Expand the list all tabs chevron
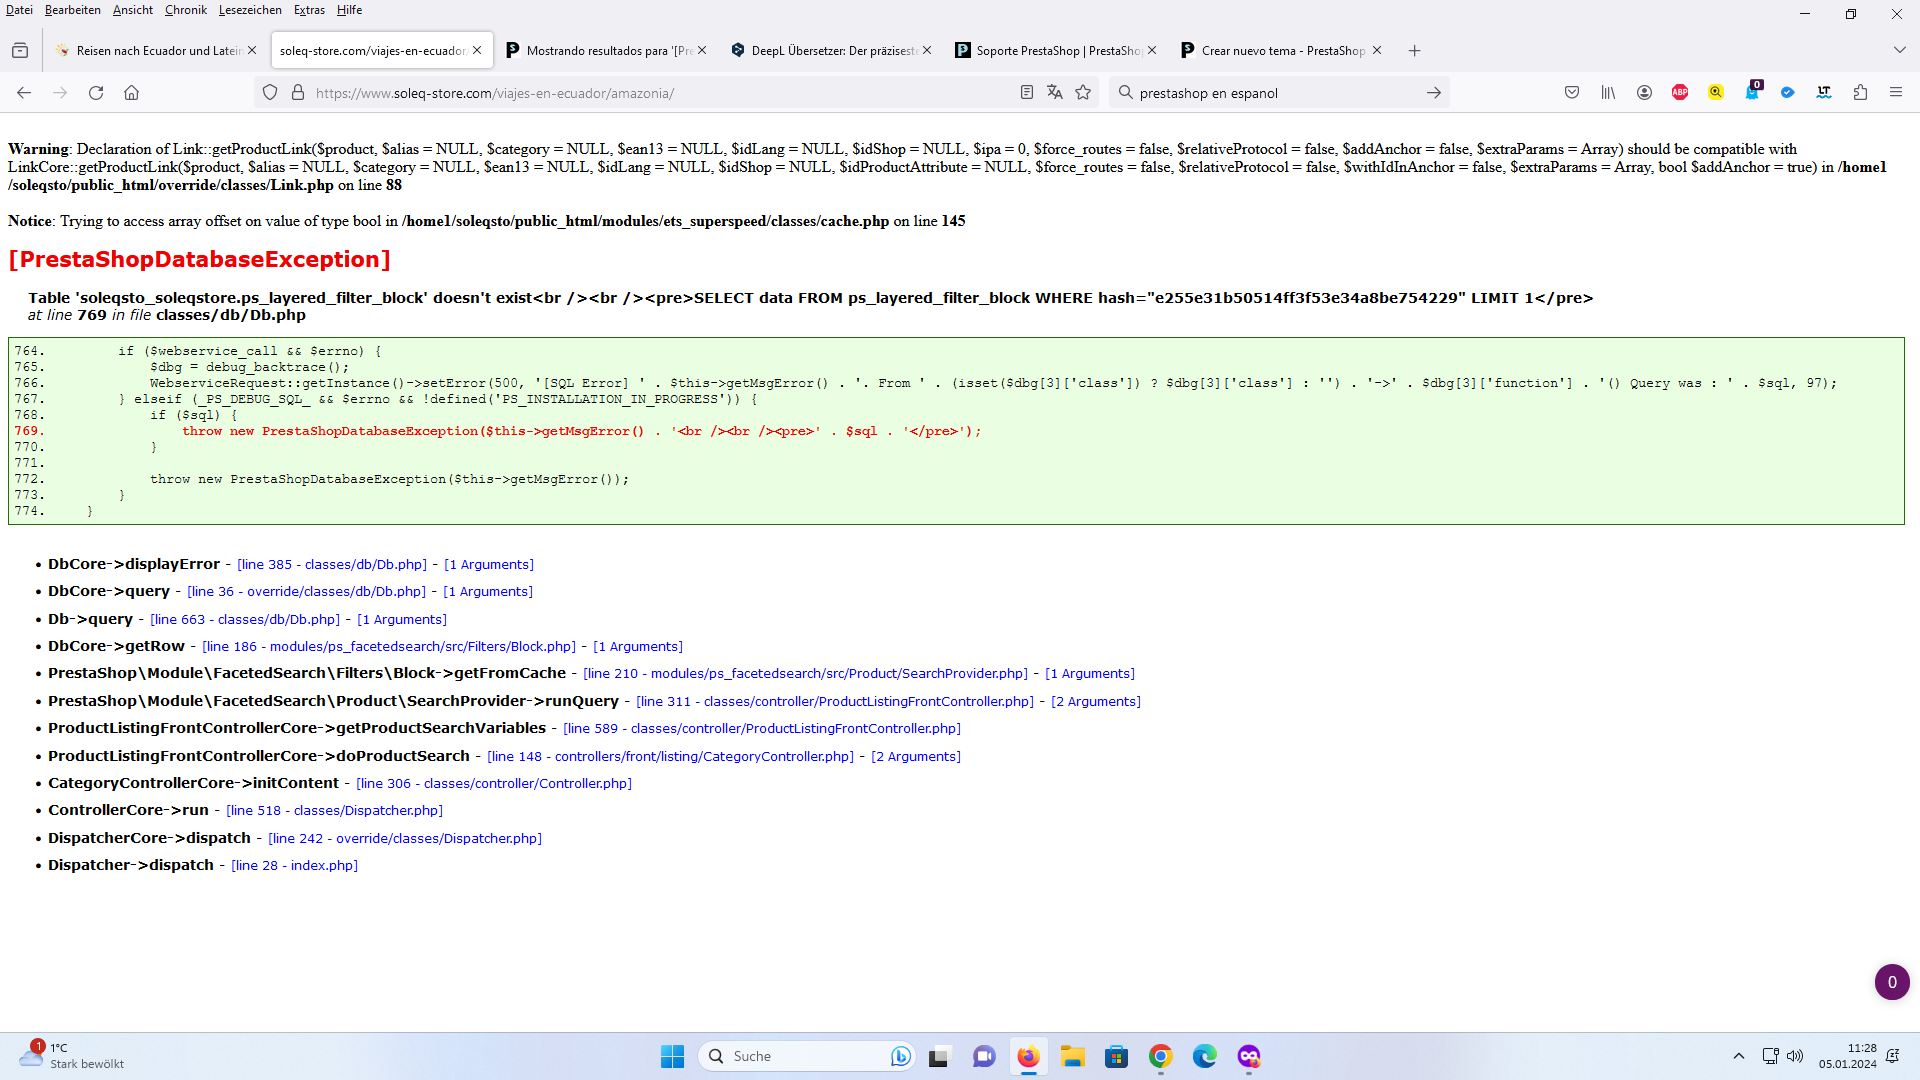The image size is (1920, 1080). click(x=1899, y=51)
